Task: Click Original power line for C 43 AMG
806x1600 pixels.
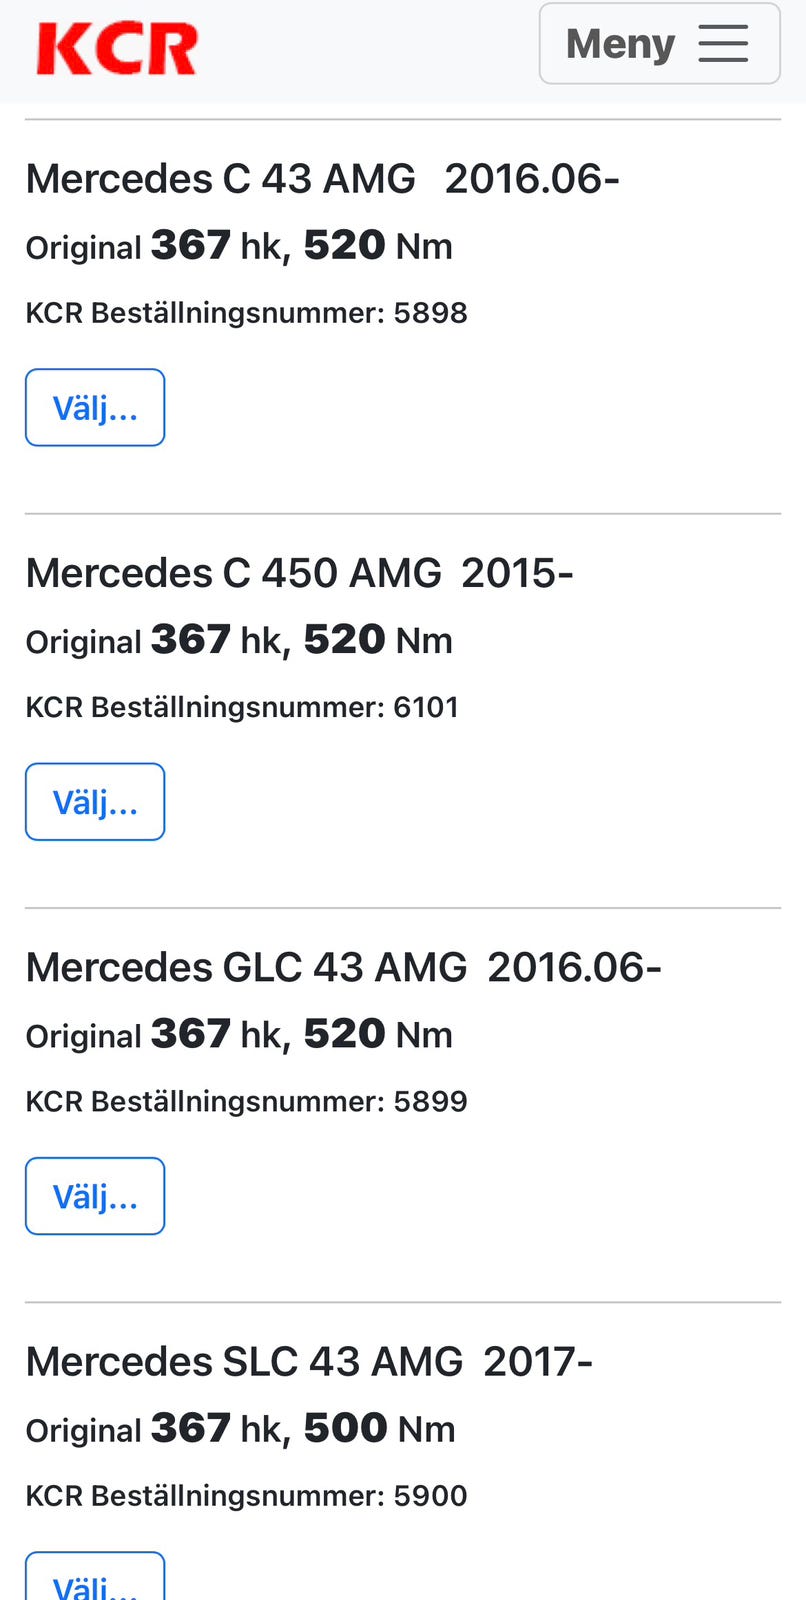Action: pyautogui.click(x=239, y=246)
